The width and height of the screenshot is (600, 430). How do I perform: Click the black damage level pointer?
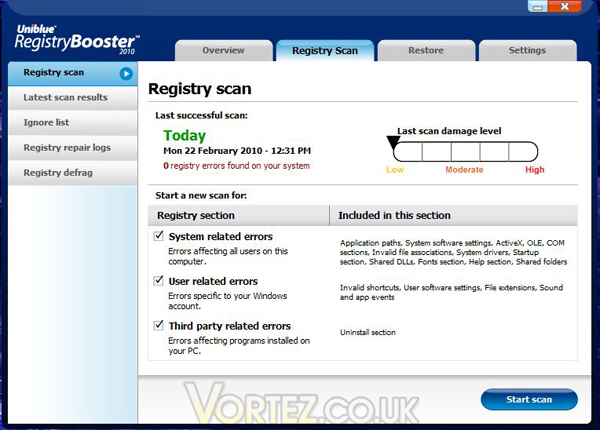(x=393, y=142)
